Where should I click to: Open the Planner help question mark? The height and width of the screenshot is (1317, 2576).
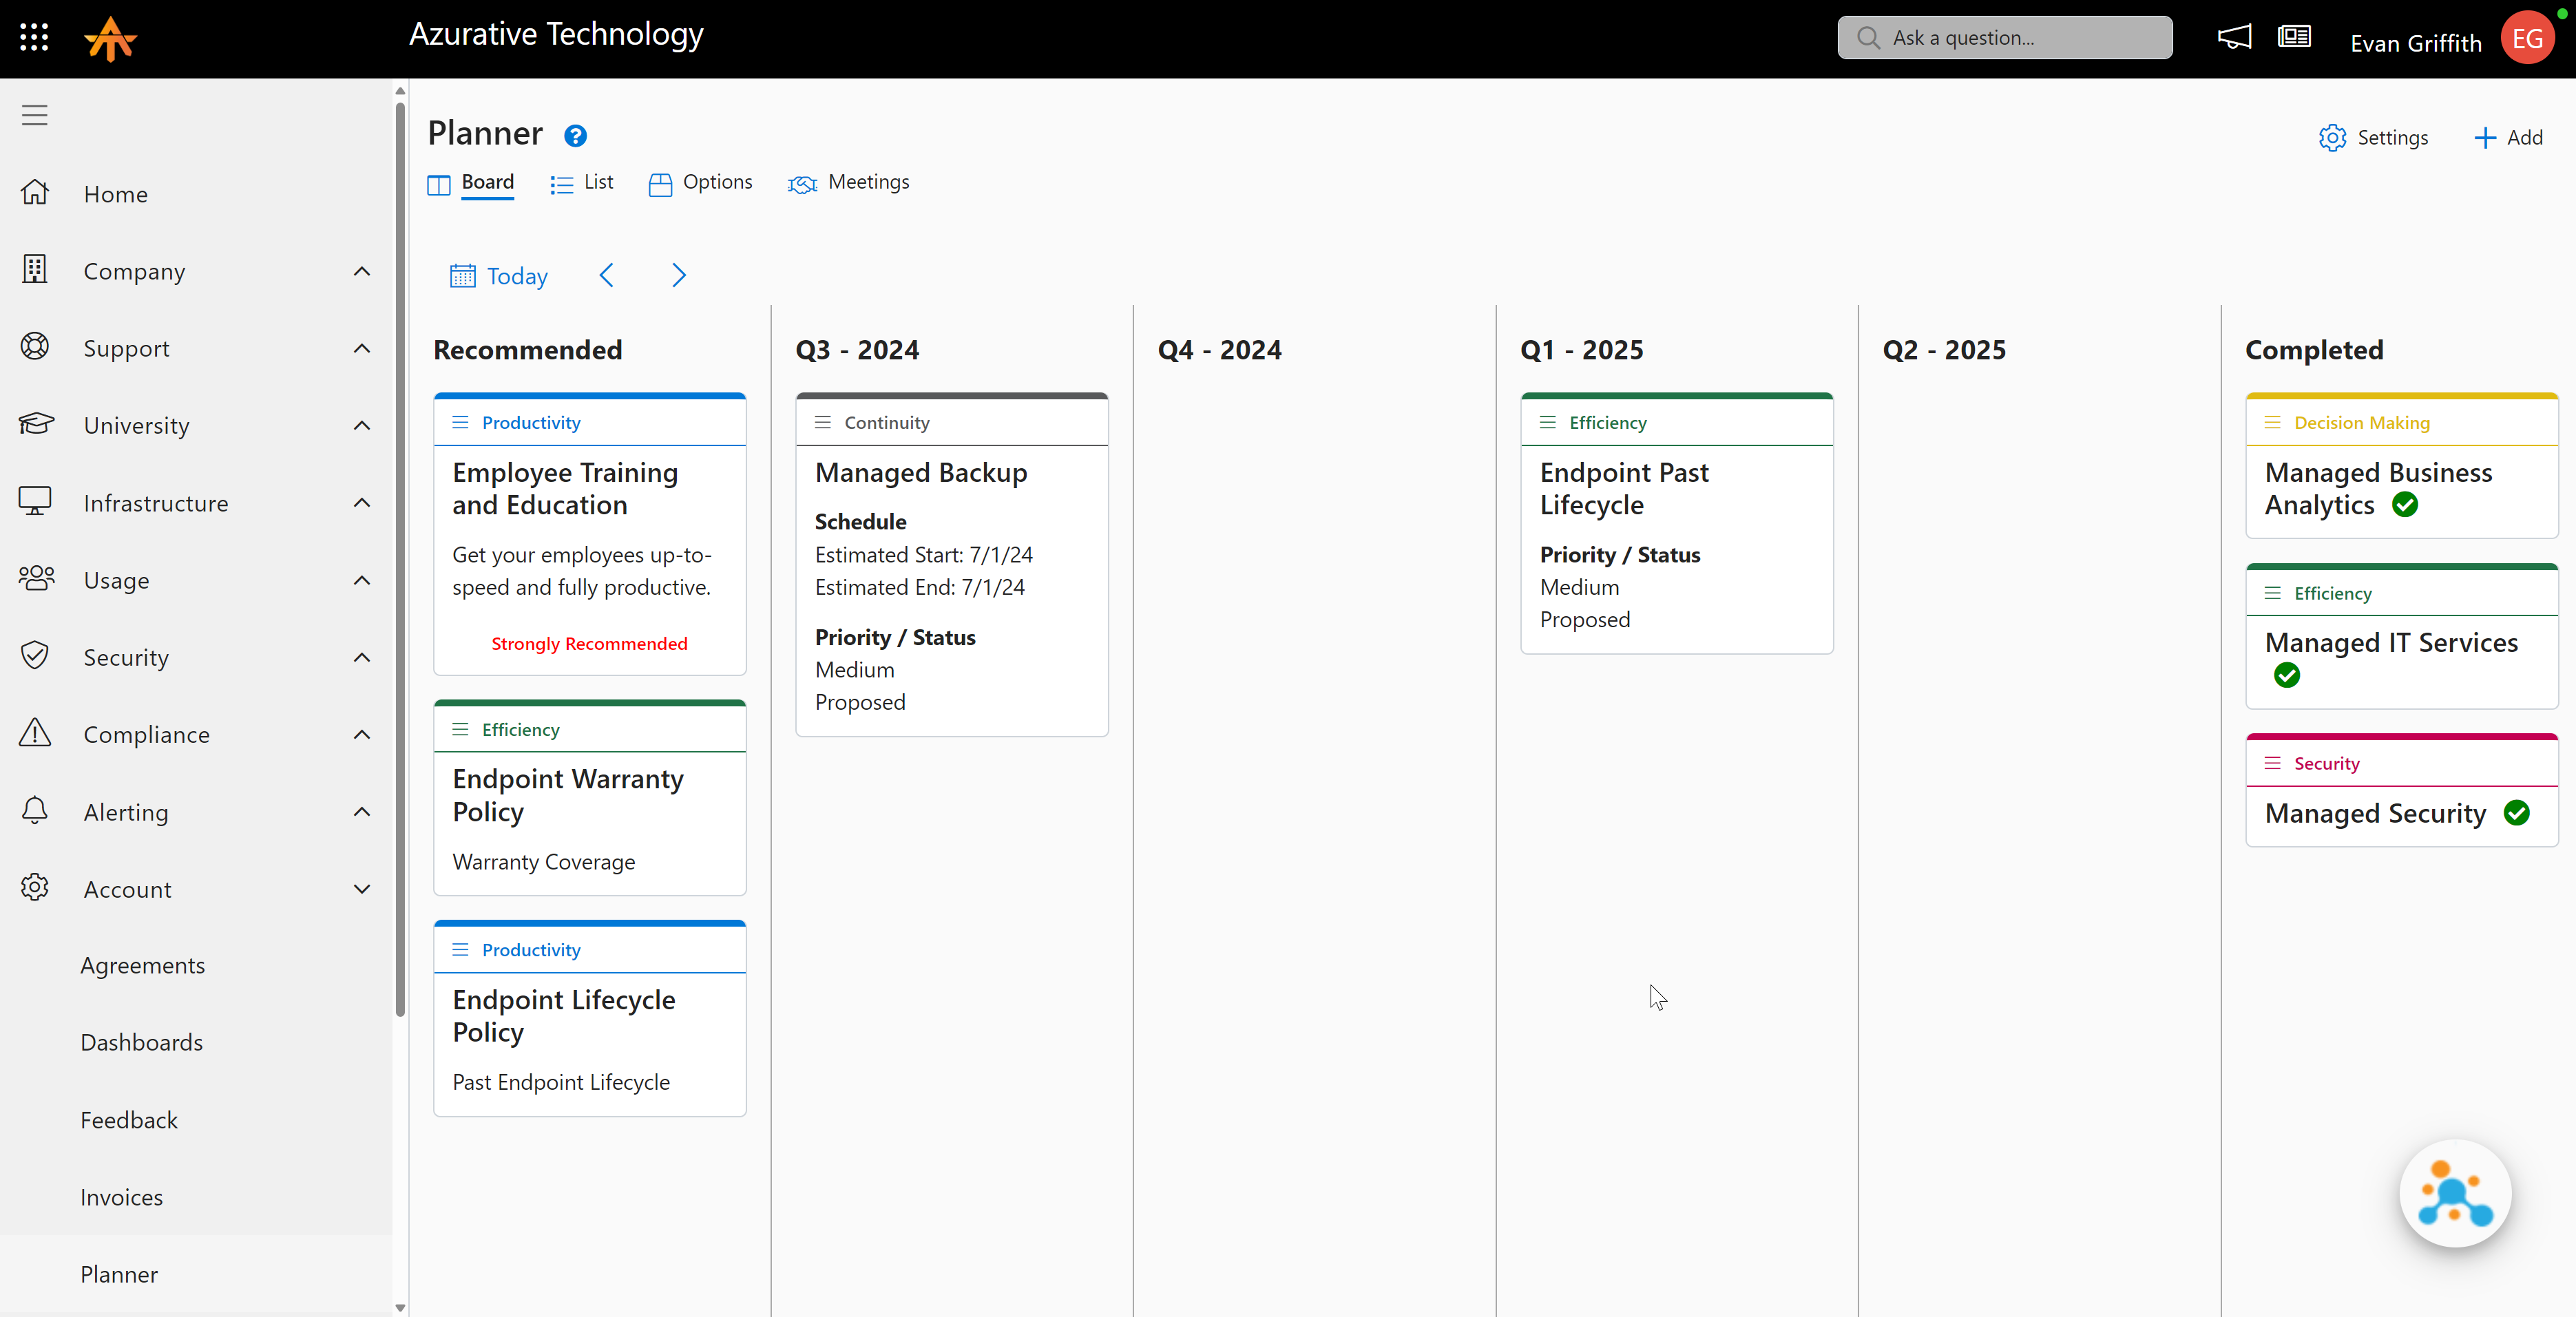point(575,135)
